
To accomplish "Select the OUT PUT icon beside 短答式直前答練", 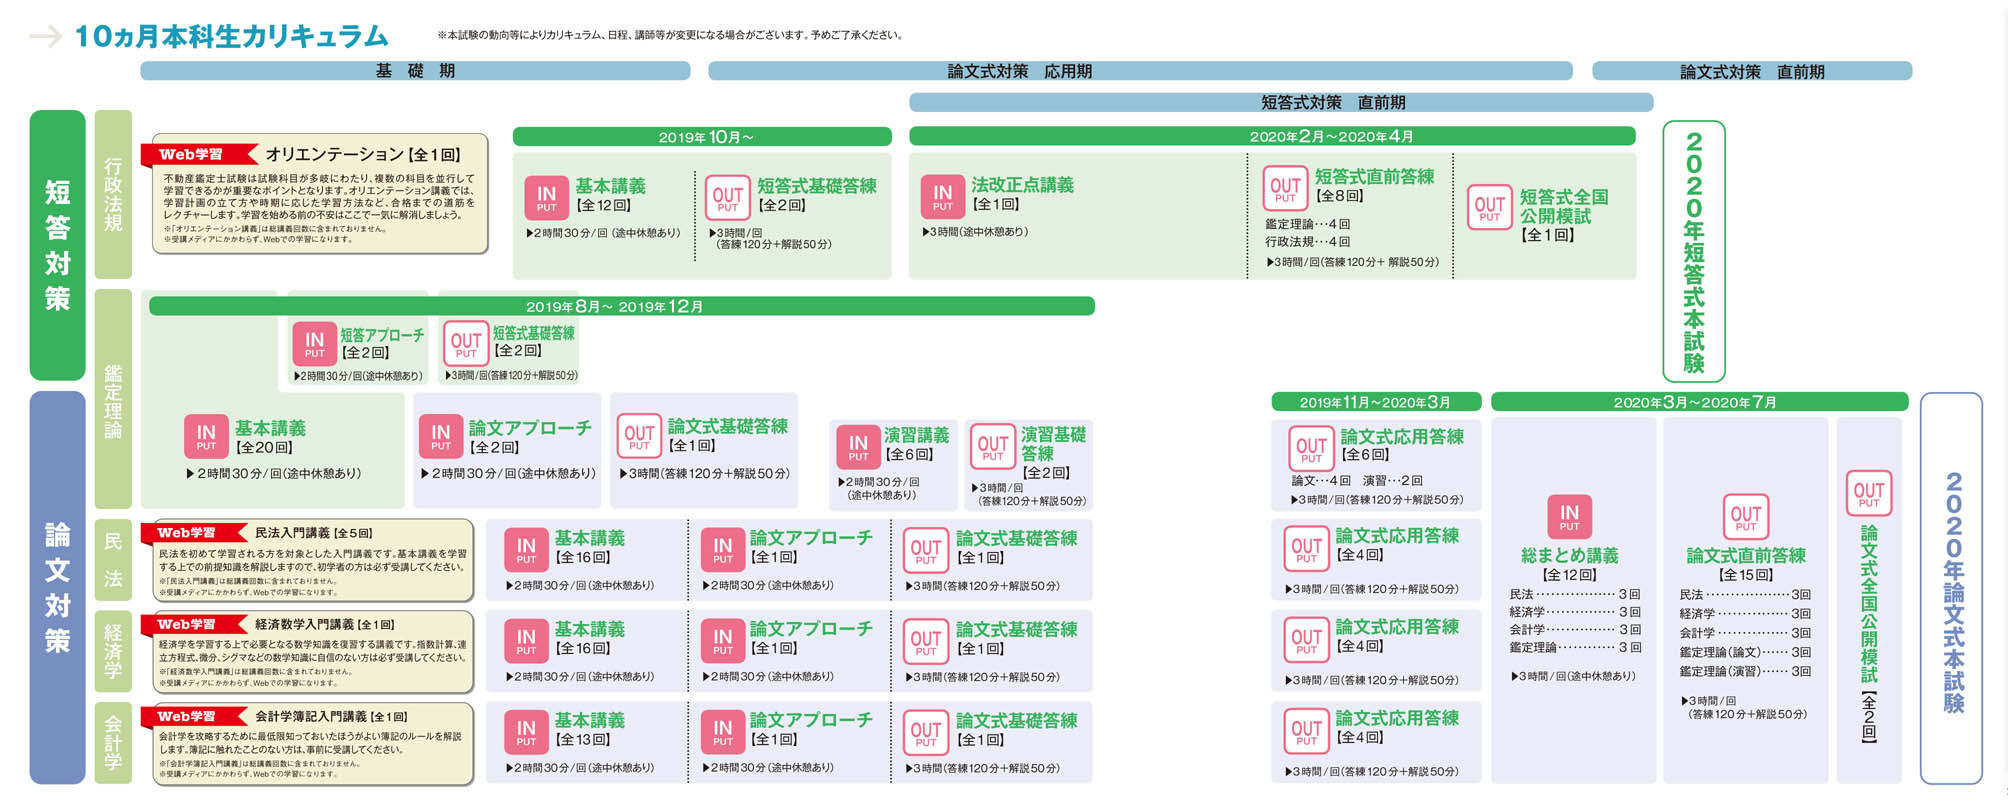I will click(1285, 189).
